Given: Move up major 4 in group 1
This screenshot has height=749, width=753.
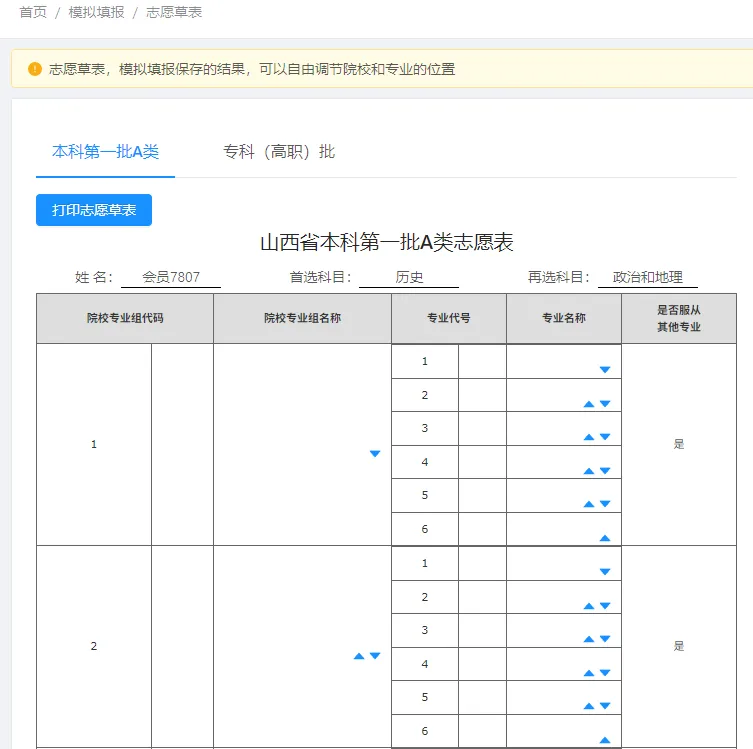Looking at the screenshot, I should (589, 471).
